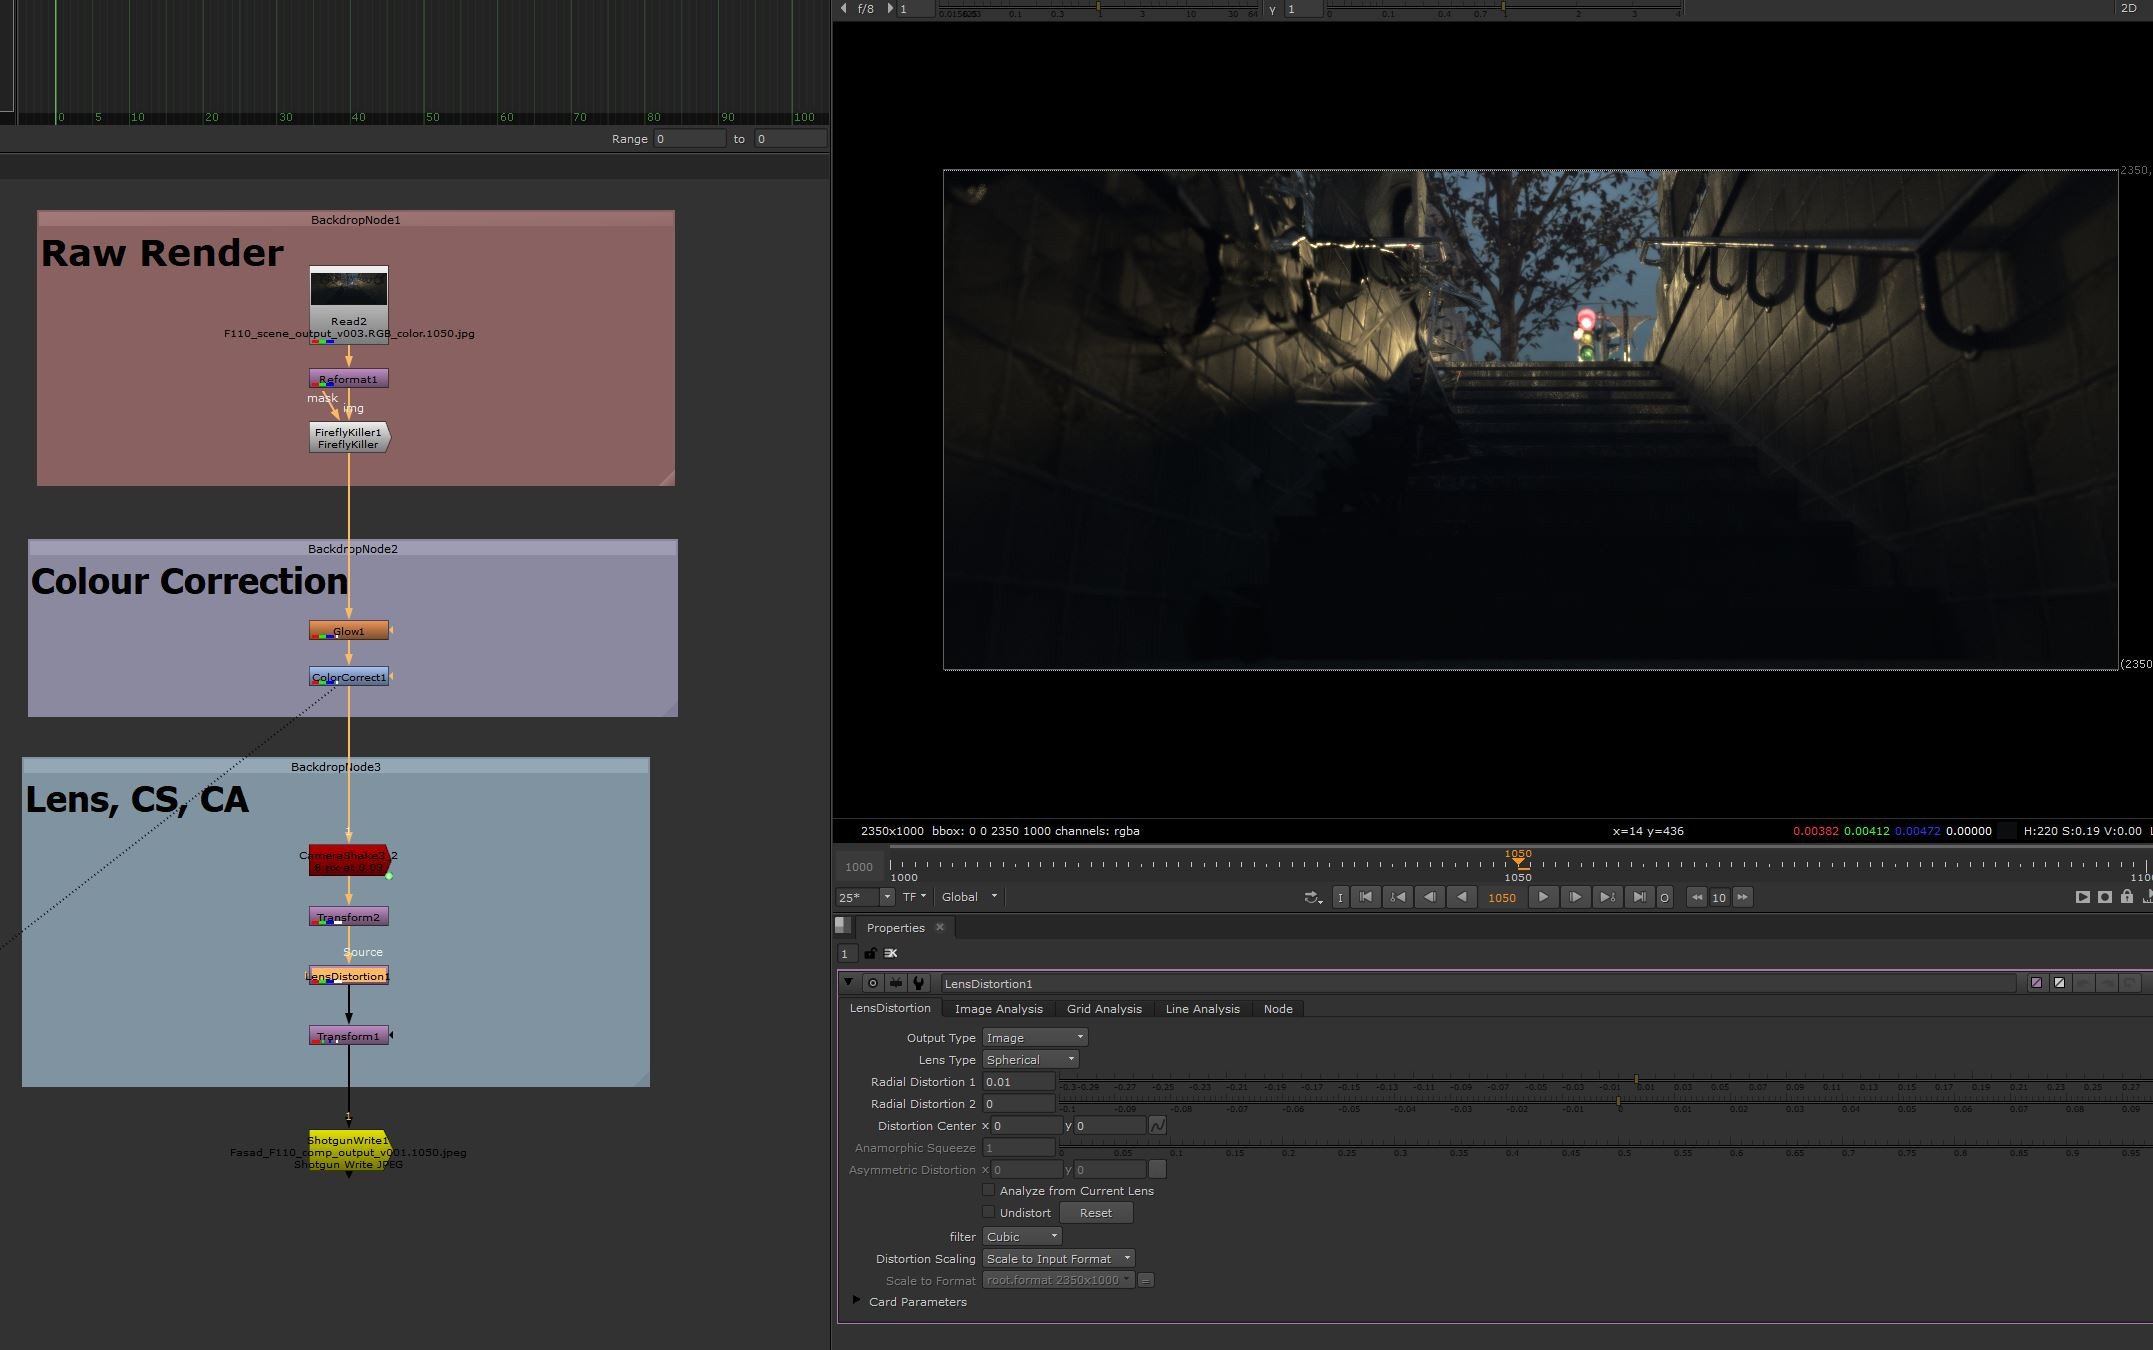Center LensDistortion1 node in node graph
Image resolution: width=2153 pixels, height=1350 pixels.
873,983
